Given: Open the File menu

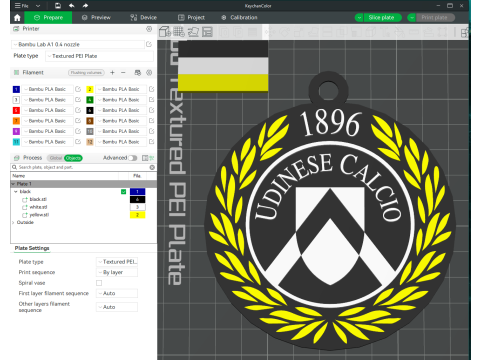Looking at the screenshot, I should [22, 6].
